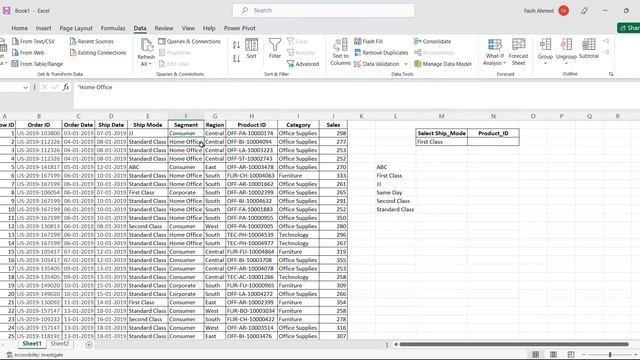Open Manage Data Model
The width and height of the screenshot is (640, 360).
click(443, 64)
